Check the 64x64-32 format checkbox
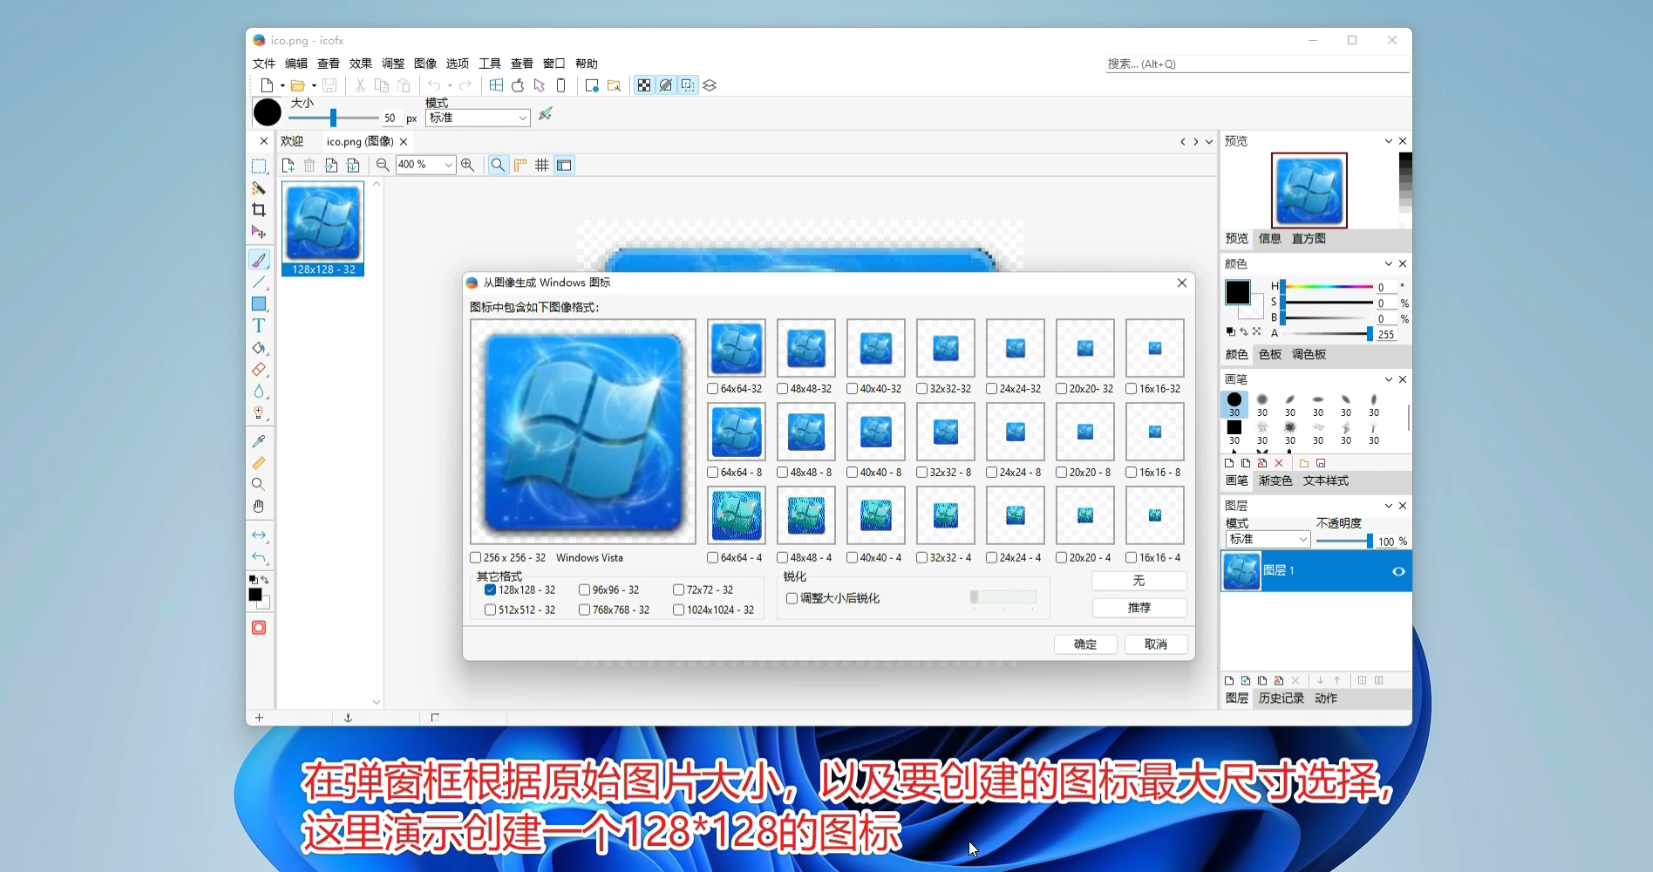Screen dimensions: 1653x872 [713, 389]
